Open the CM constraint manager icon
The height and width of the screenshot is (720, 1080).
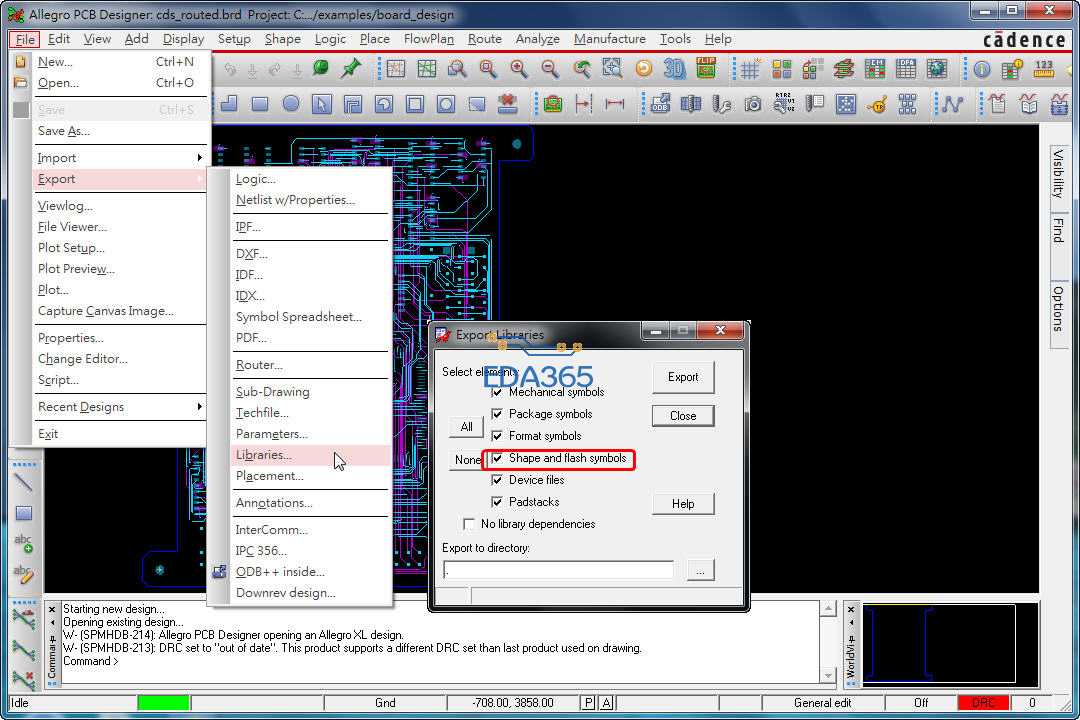click(x=875, y=68)
